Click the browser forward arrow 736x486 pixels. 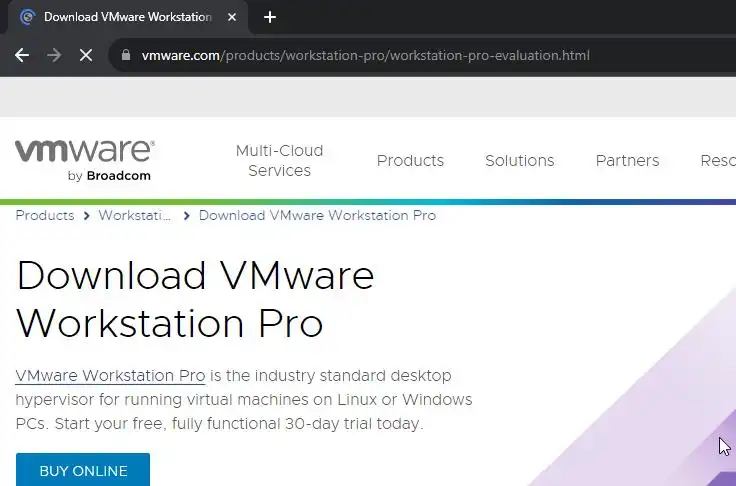[54, 55]
